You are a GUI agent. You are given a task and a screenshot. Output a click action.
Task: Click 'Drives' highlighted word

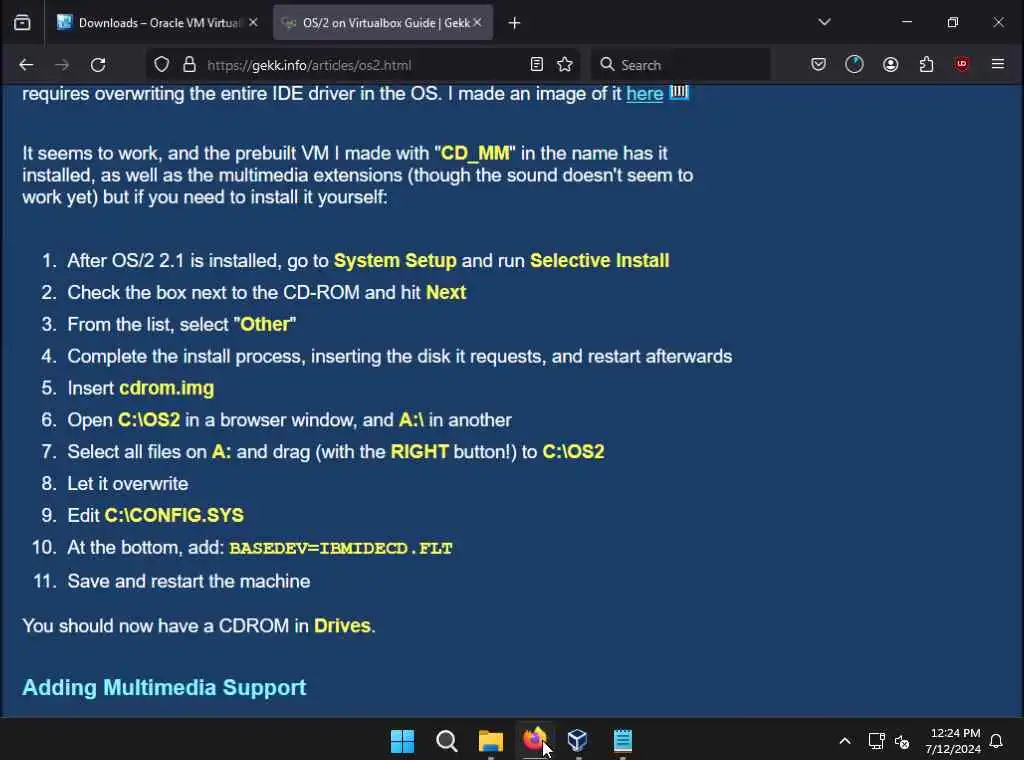342,625
